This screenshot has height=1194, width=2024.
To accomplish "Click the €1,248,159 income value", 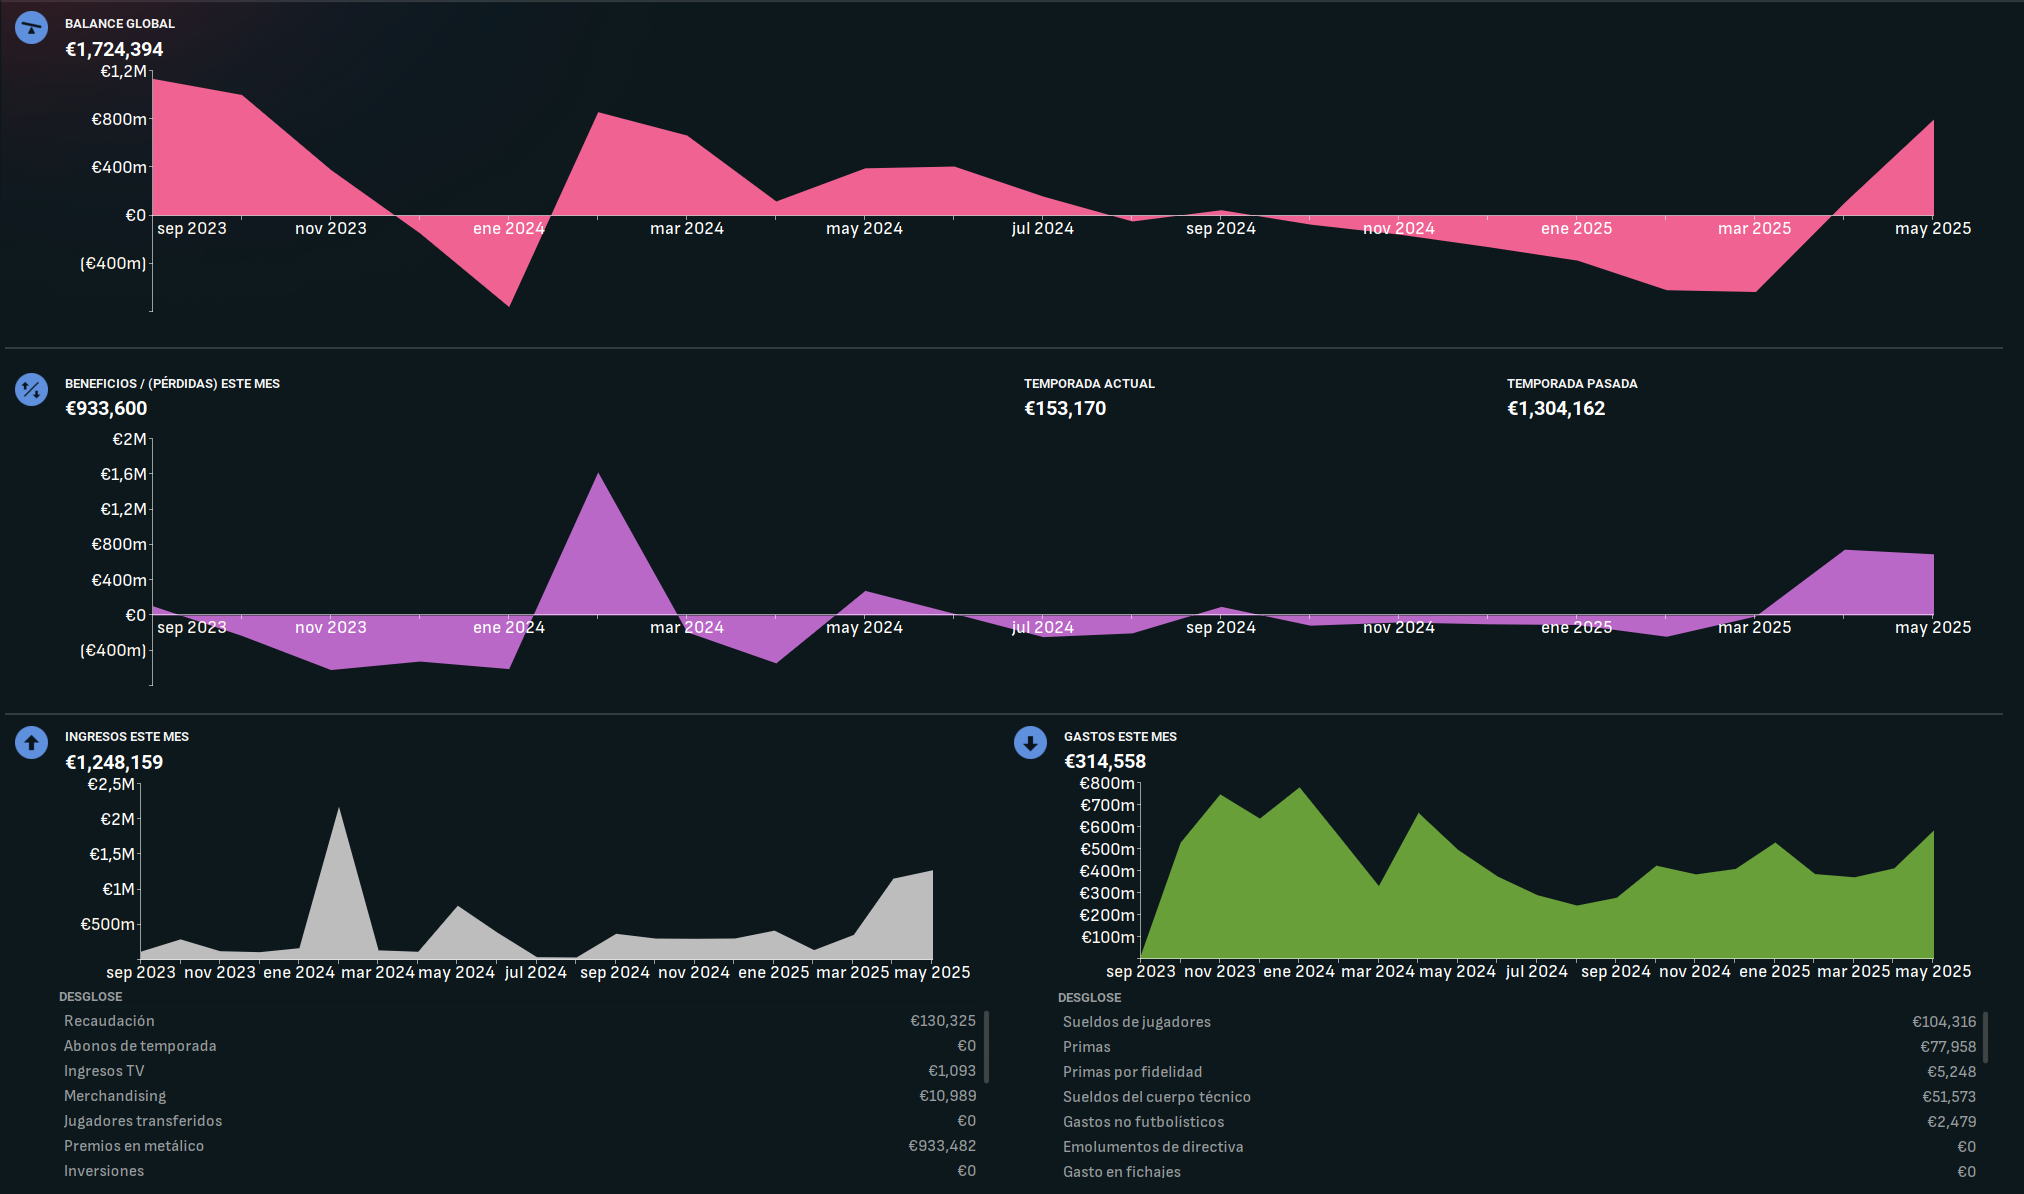I will tap(114, 762).
